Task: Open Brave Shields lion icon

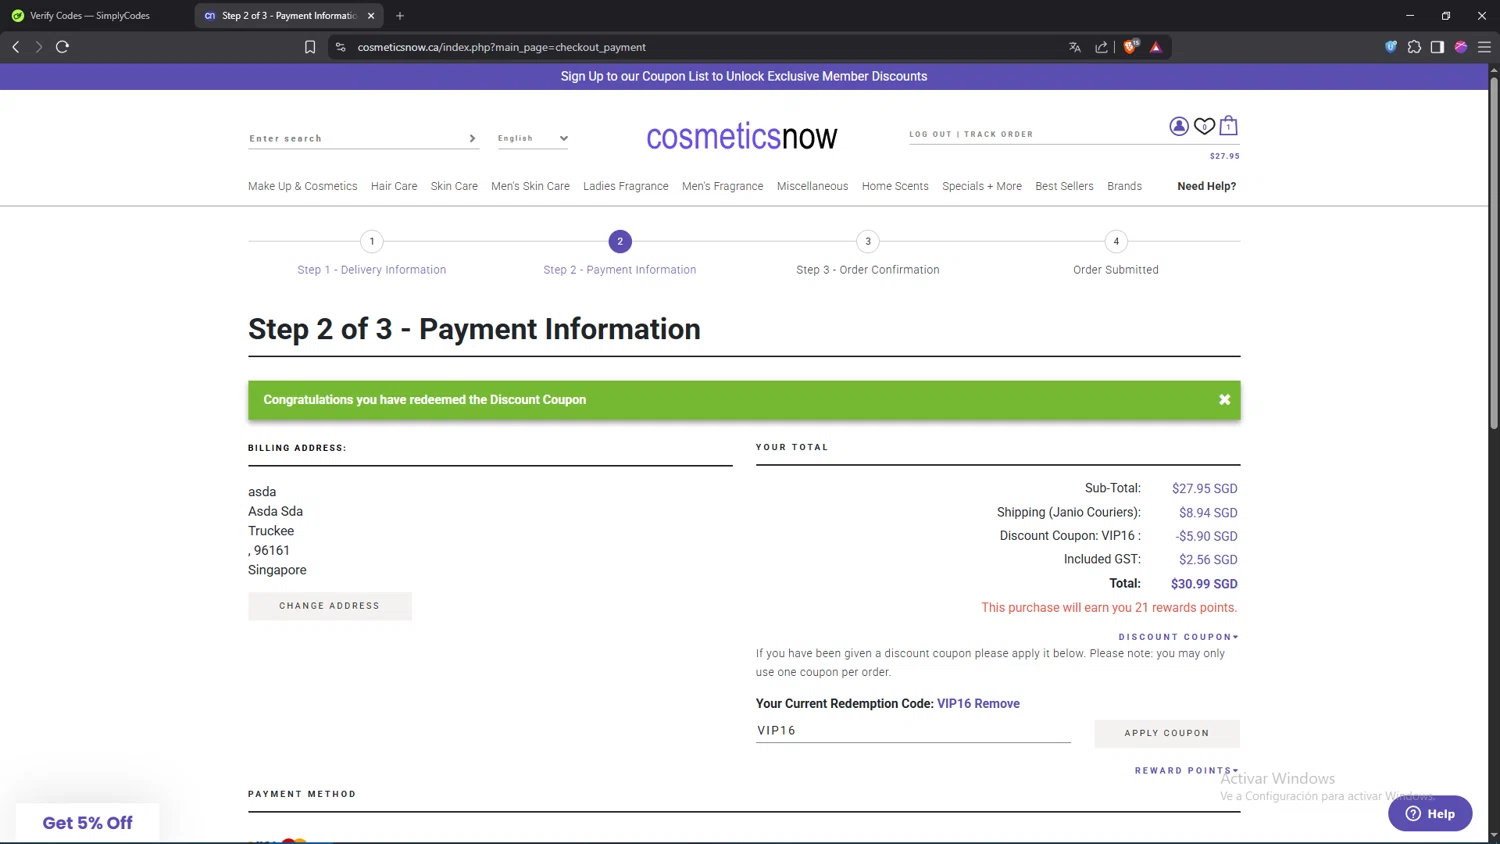Action: 1131,47
